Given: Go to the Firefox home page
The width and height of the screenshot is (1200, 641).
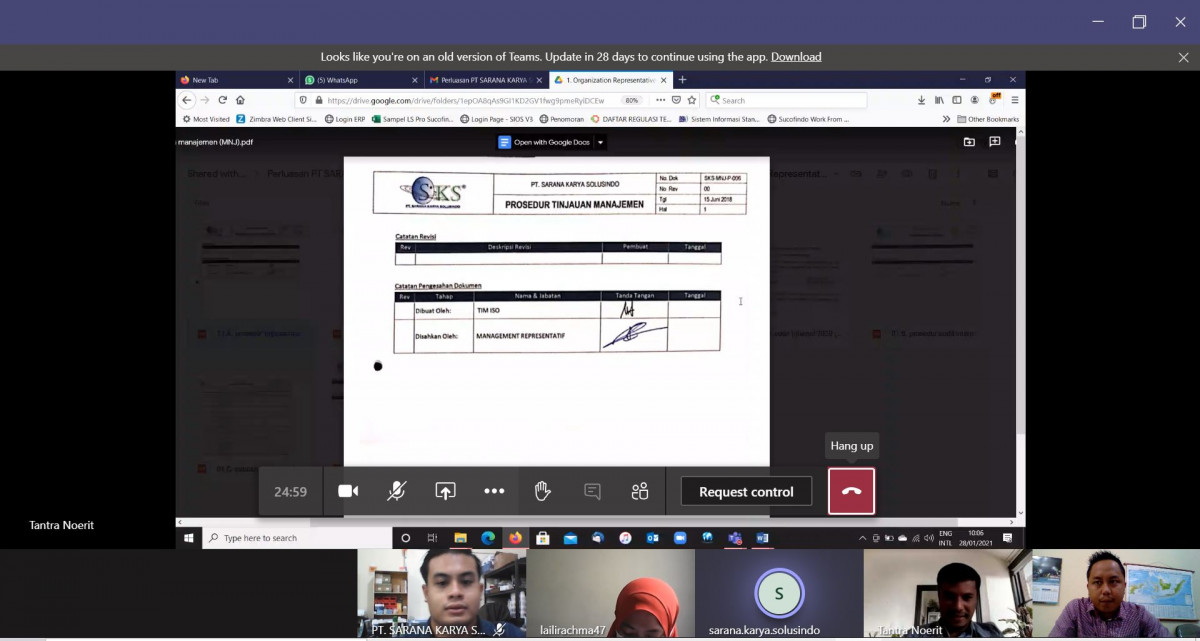Looking at the screenshot, I should point(240,100).
